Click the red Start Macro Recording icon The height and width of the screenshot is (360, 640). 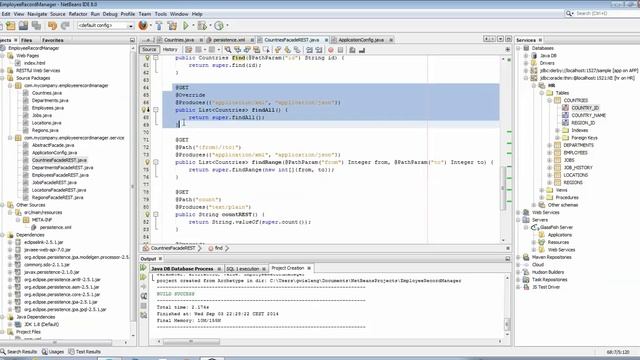point(331,50)
